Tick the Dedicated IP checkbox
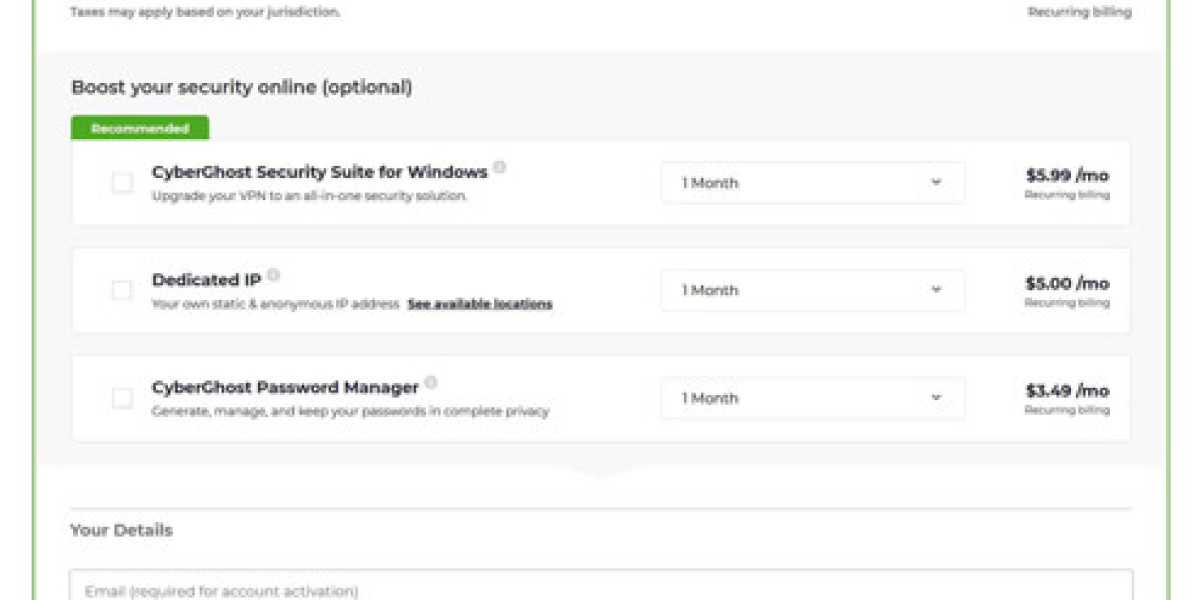 [122, 290]
